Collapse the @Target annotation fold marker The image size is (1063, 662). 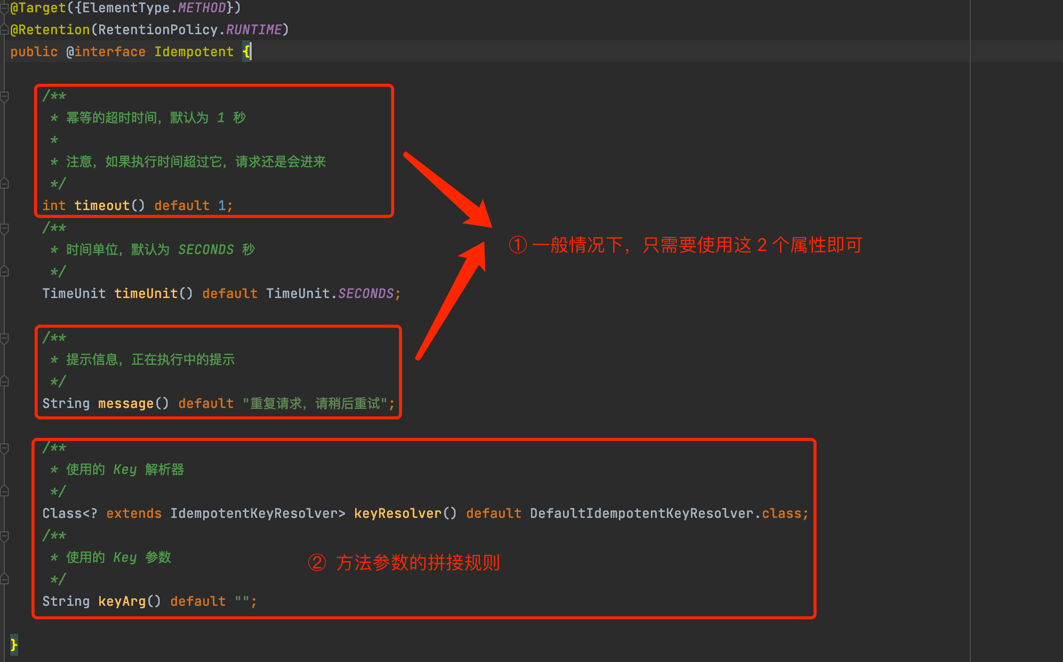tap(5, 8)
